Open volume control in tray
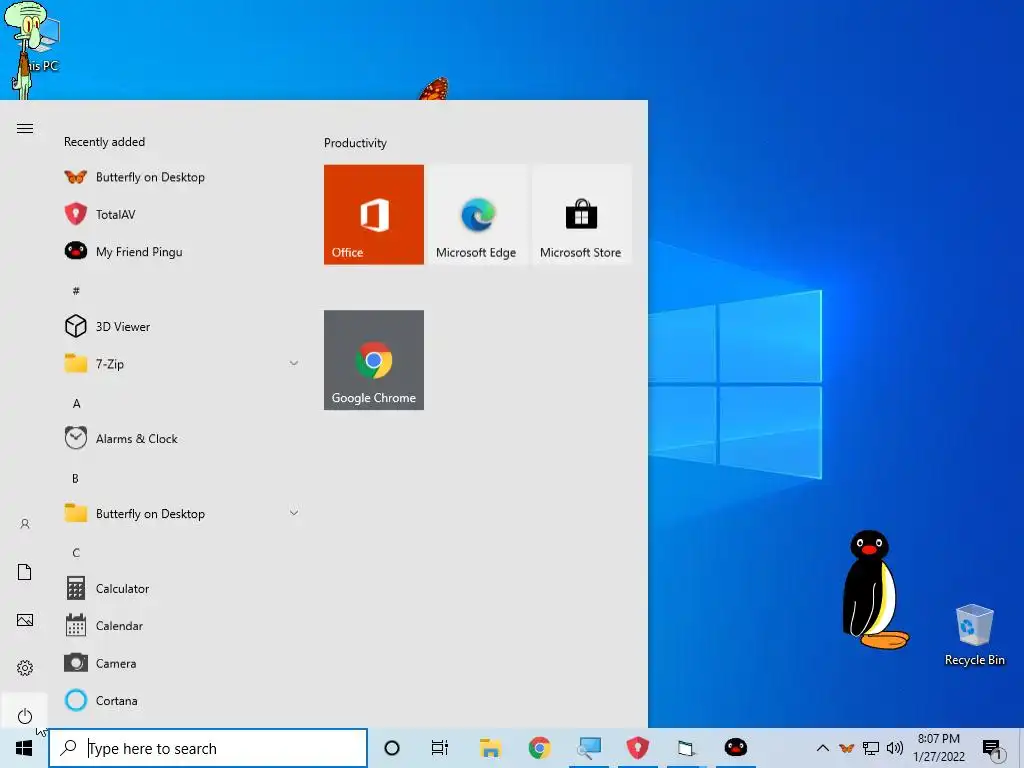The height and width of the screenshot is (768, 1024). point(895,748)
